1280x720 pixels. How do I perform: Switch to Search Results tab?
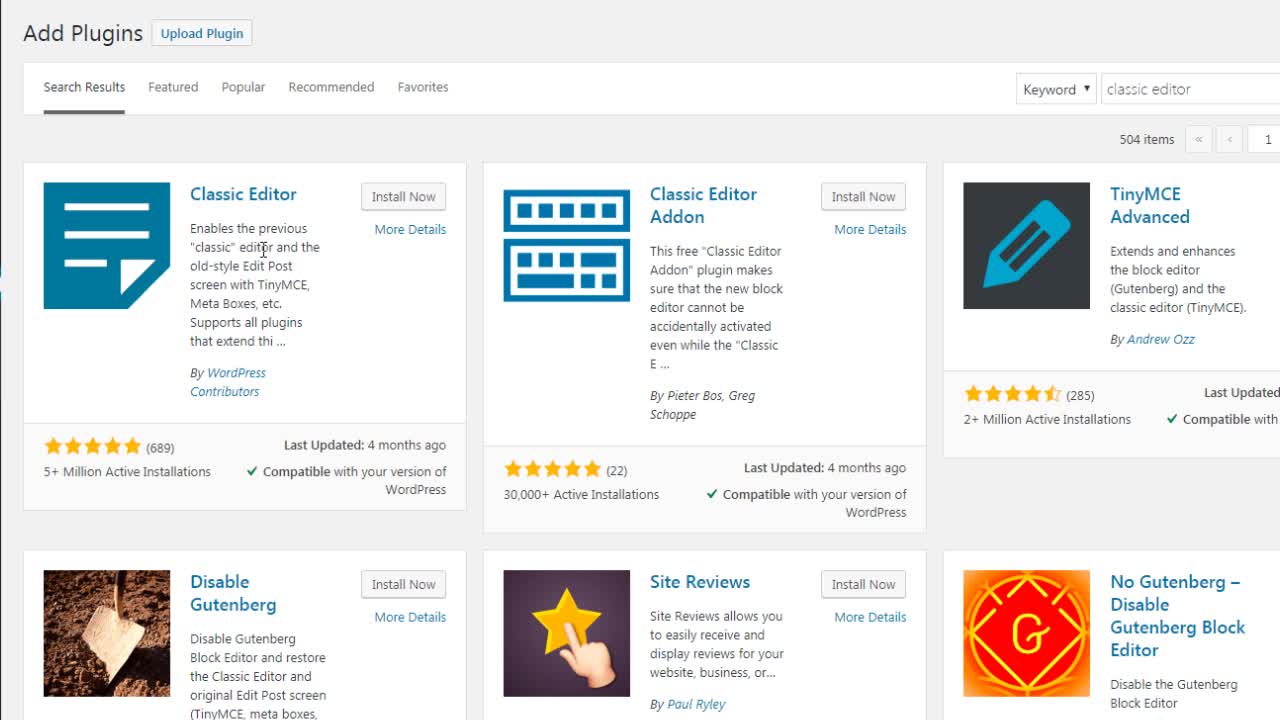coord(84,87)
